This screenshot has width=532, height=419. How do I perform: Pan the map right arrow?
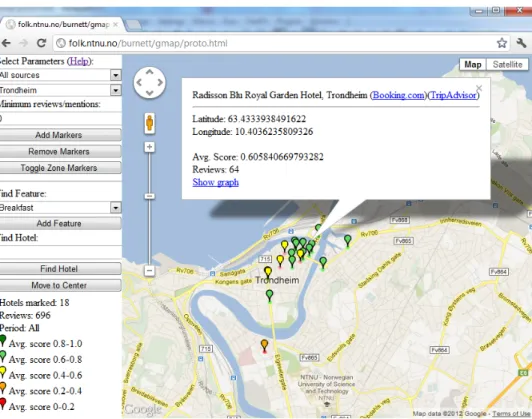pos(160,82)
